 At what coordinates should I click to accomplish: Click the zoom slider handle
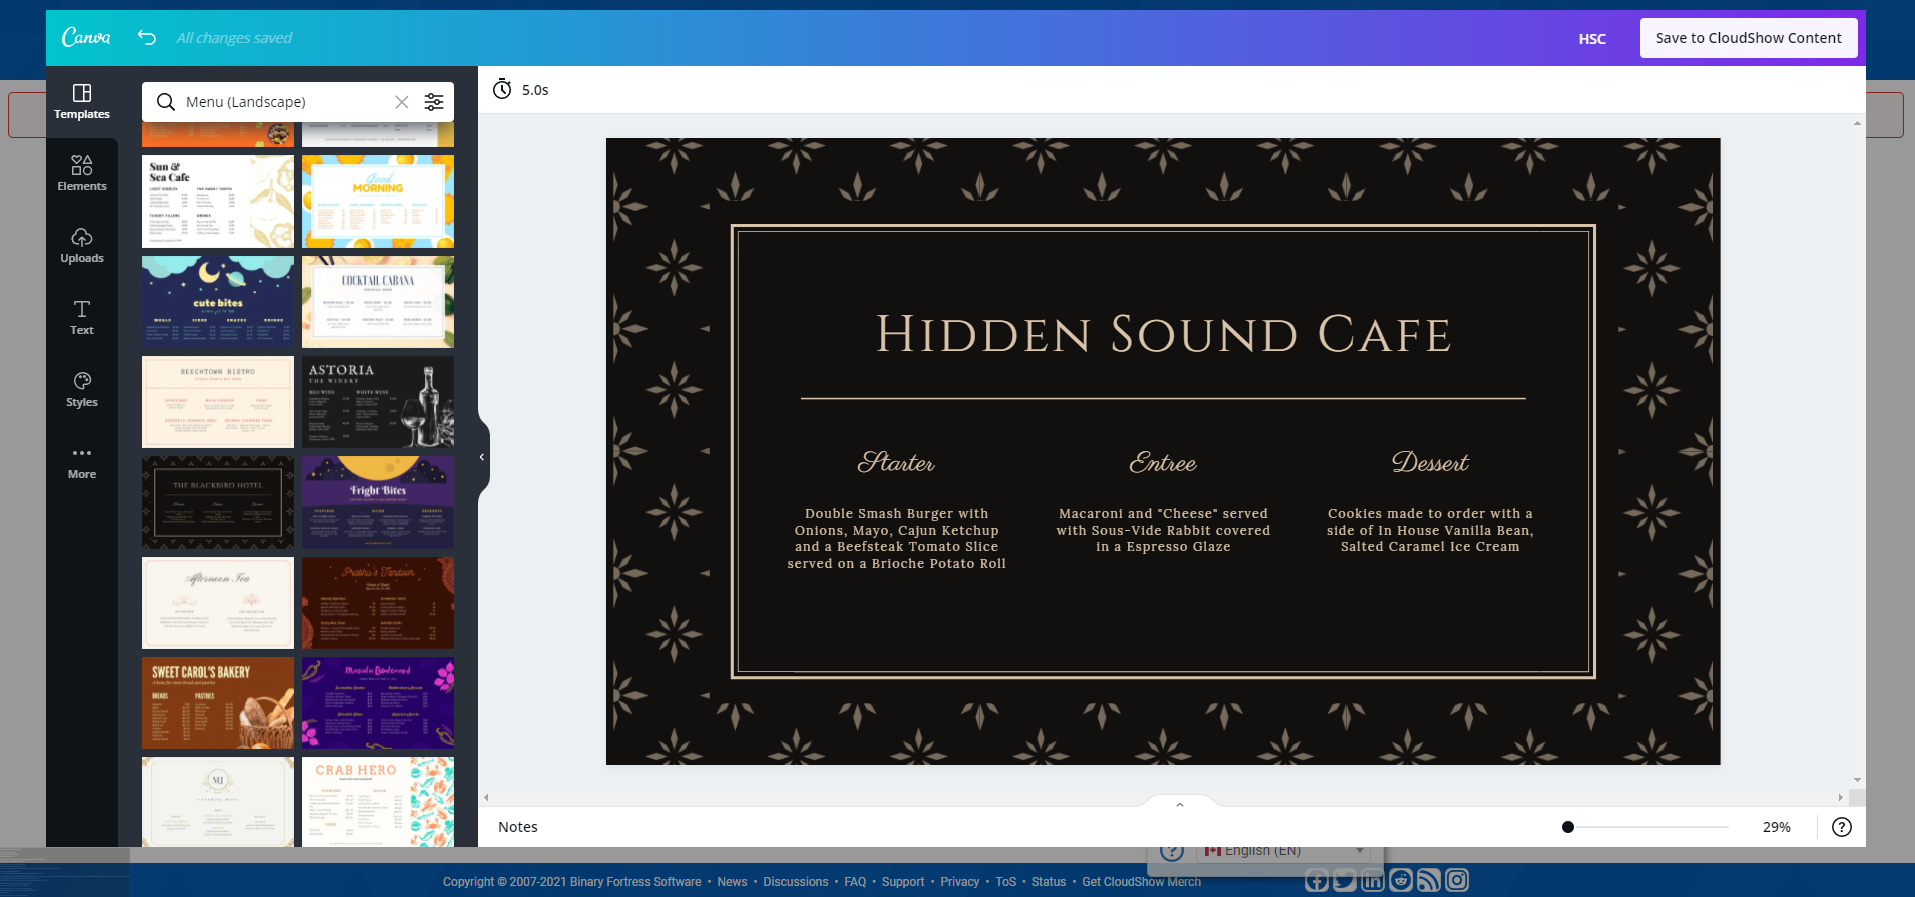point(1568,827)
